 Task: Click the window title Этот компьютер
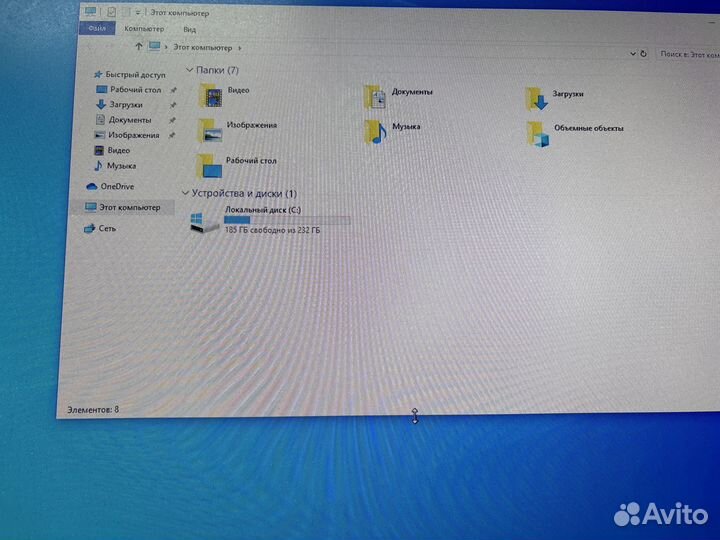pyautogui.click(x=180, y=13)
